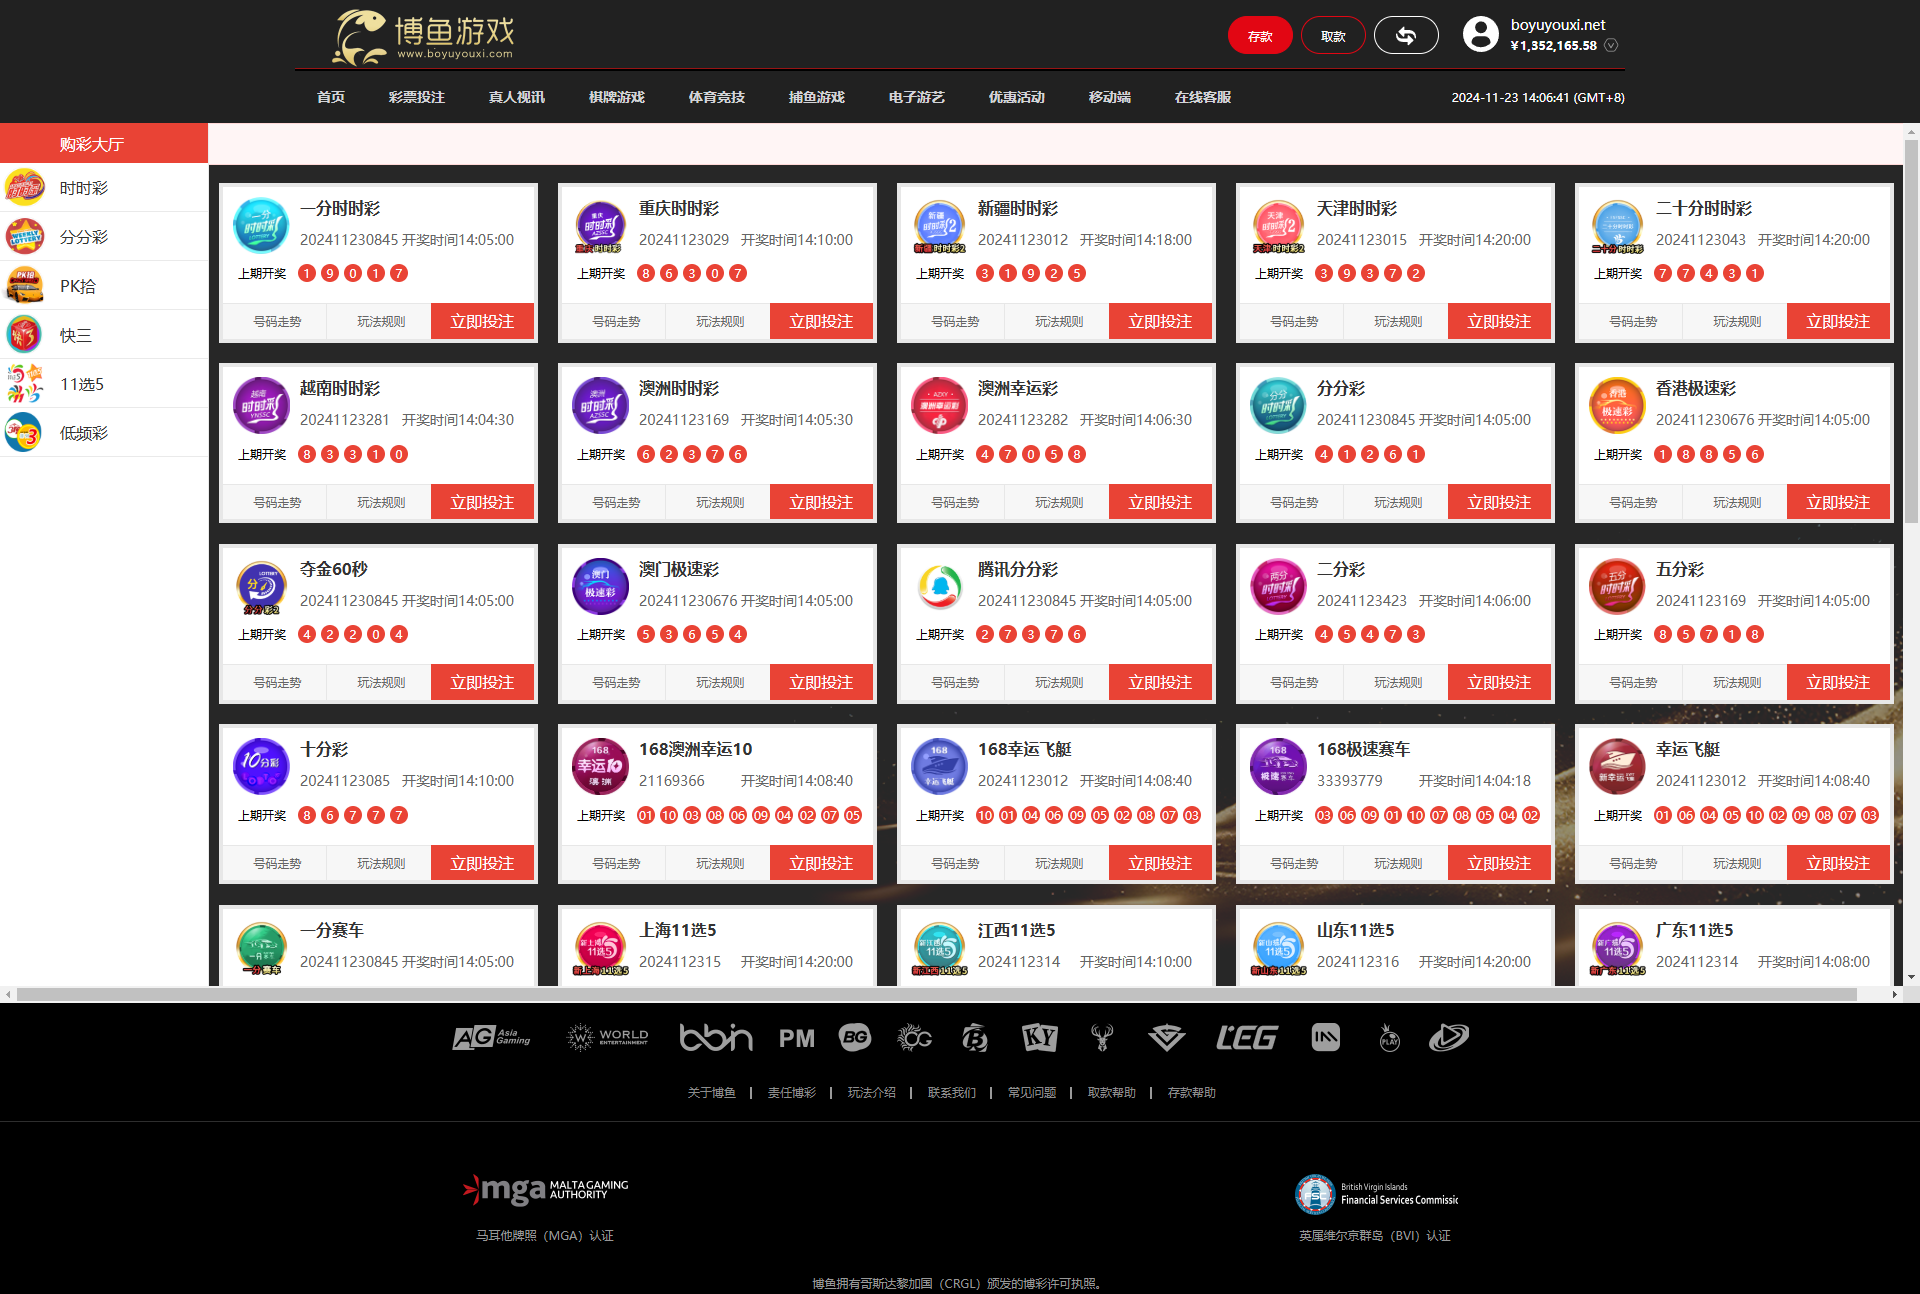Open the 常见问题 footer link
The width and height of the screenshot is (1920, 1294).
1031,1093
